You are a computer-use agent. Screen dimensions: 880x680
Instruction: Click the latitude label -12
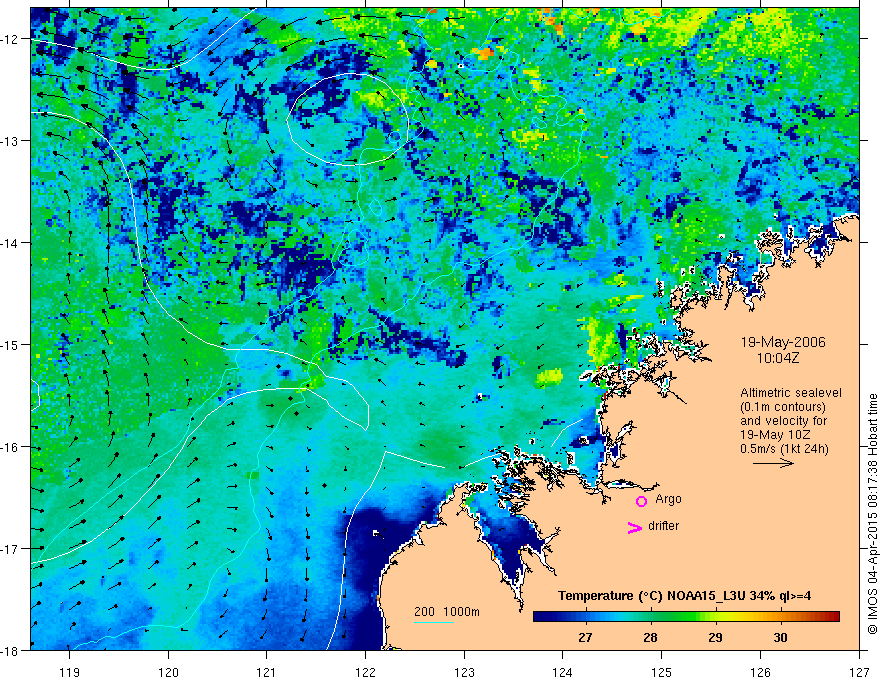coord(11,39)
